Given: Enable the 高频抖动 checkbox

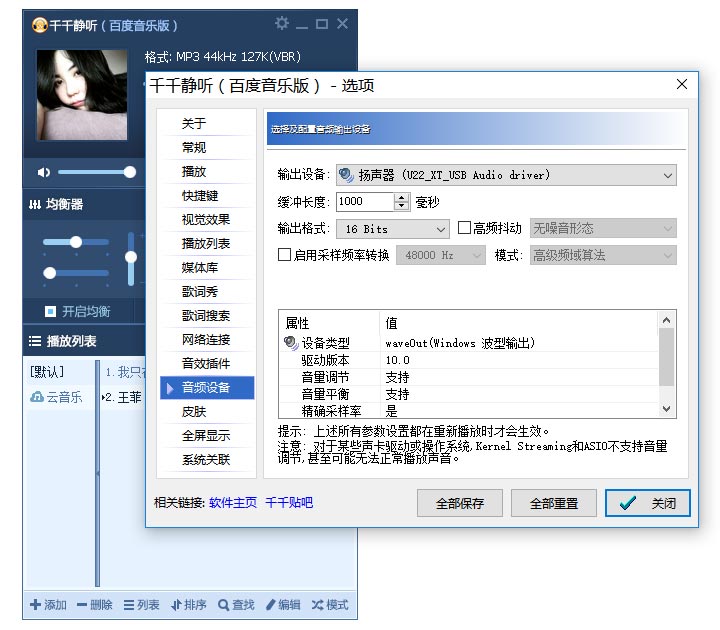Looking at the screenshot, I should 464,228.
